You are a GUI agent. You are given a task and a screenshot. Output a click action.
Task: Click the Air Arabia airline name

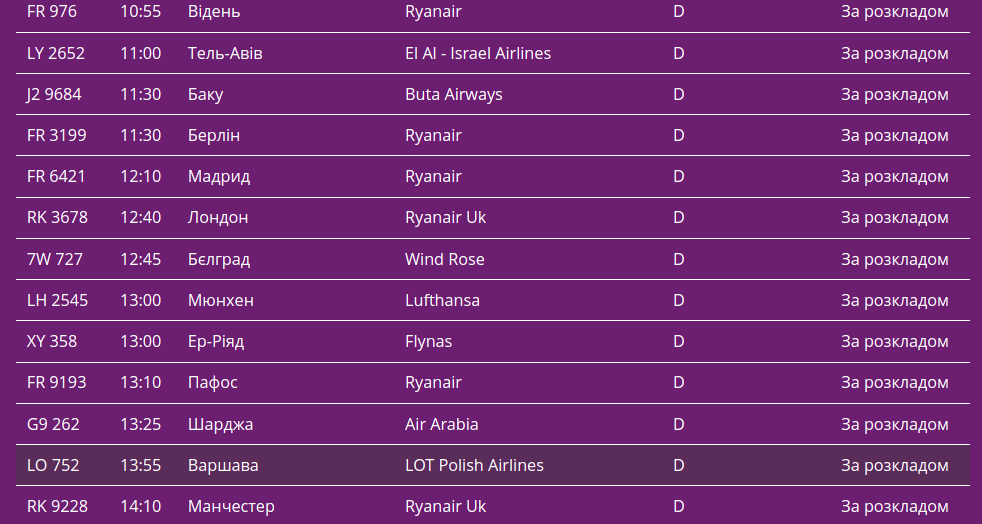(x=441, y=424)
